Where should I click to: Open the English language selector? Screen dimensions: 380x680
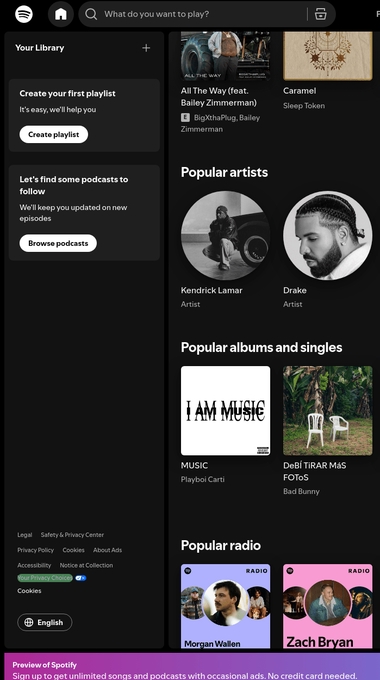pos(45,622)
